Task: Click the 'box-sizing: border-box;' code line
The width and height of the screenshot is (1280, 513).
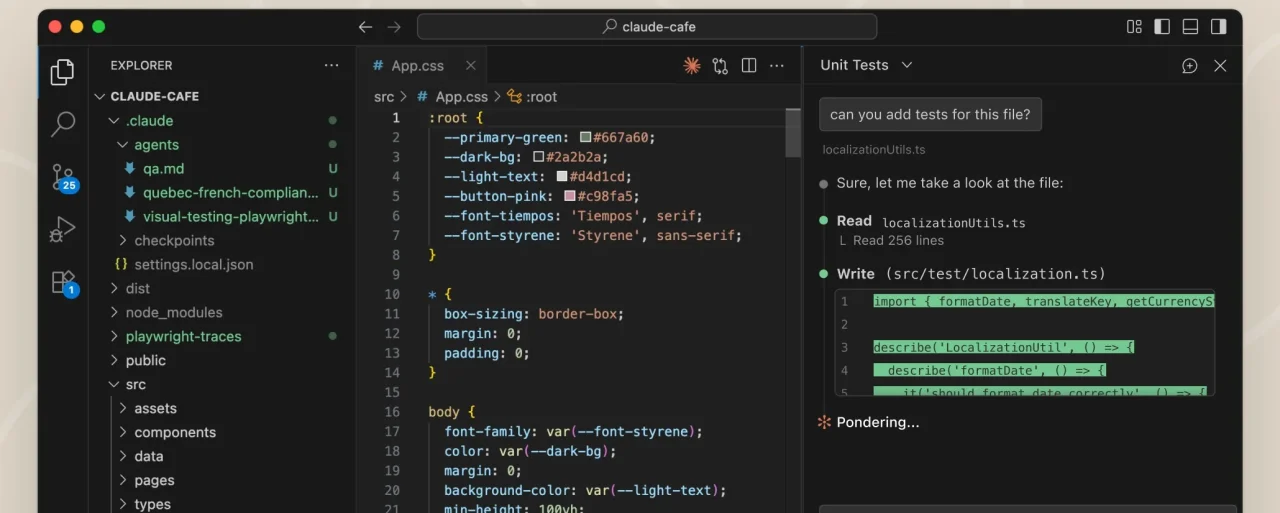Action: coord(534,314)
